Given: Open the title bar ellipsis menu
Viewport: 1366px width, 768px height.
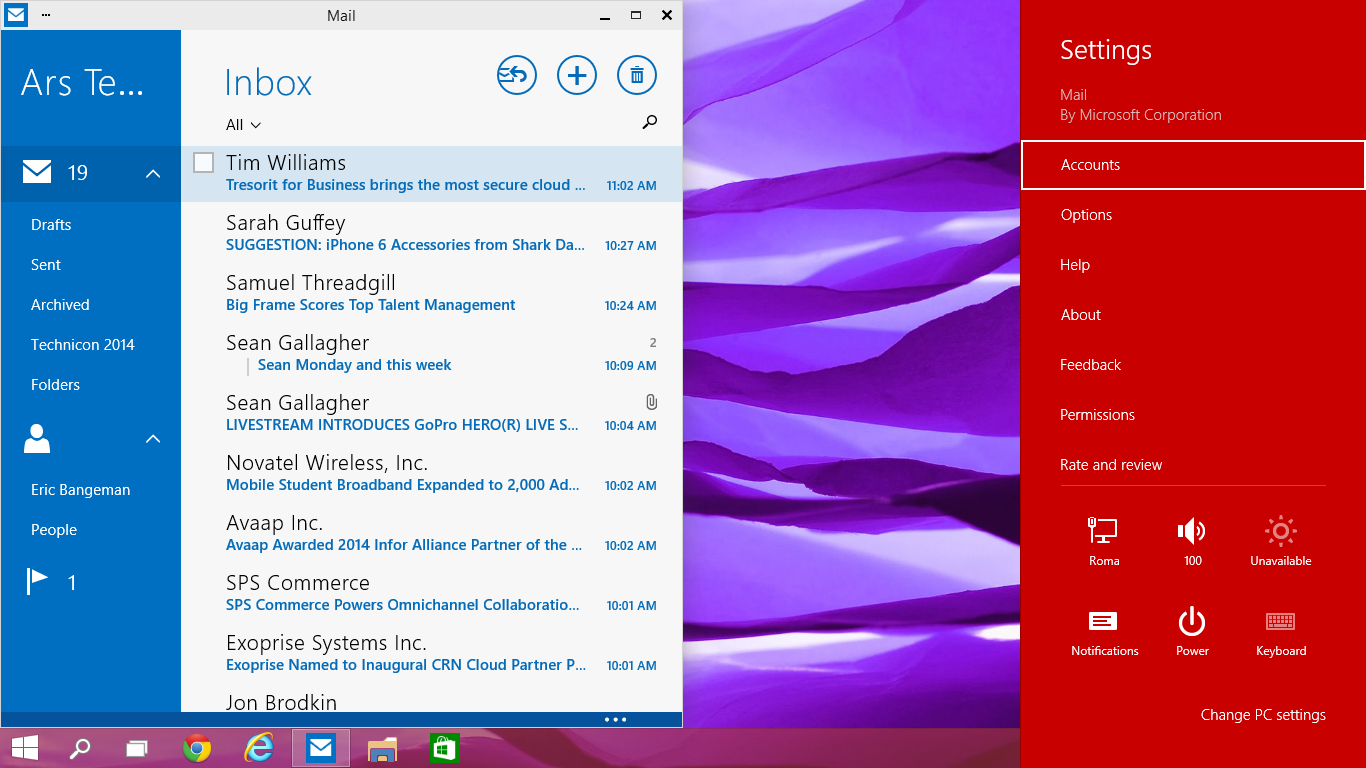Looking at the screenshot, I should pos(46,15).
